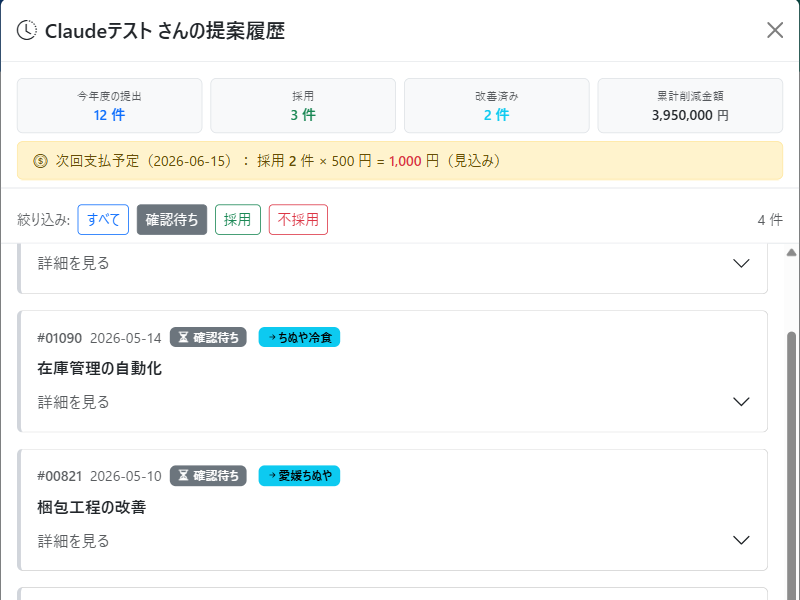Click the 確認待ち badge on #00821

pos(208,476)
